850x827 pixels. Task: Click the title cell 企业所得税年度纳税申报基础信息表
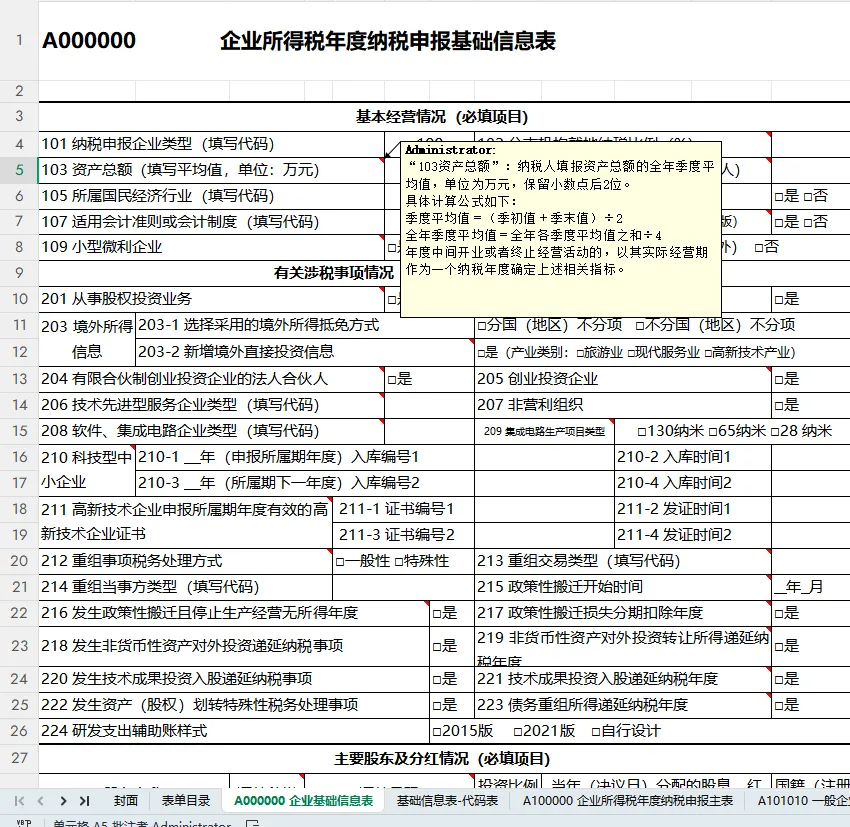pyautogui.click(x=388, y=41)
